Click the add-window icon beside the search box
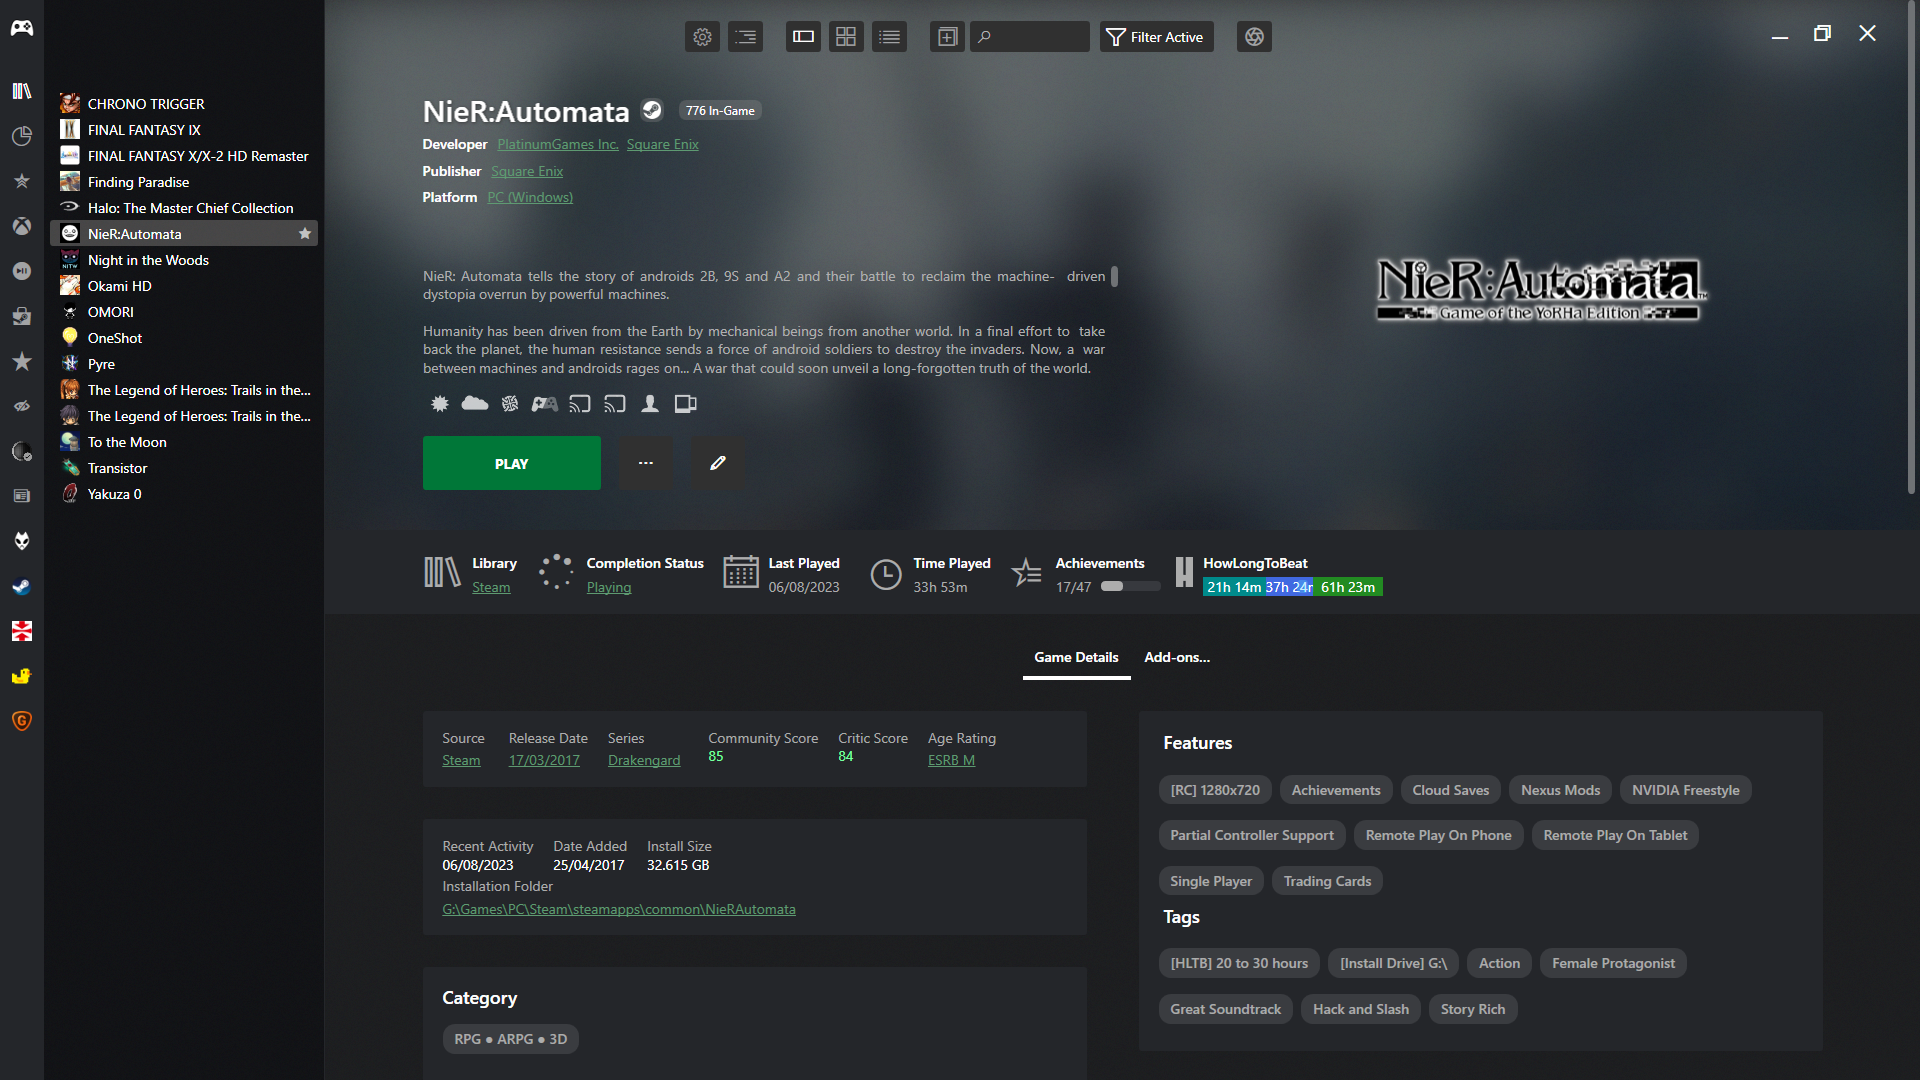Screen dimensions: 1920x1080 947,37
